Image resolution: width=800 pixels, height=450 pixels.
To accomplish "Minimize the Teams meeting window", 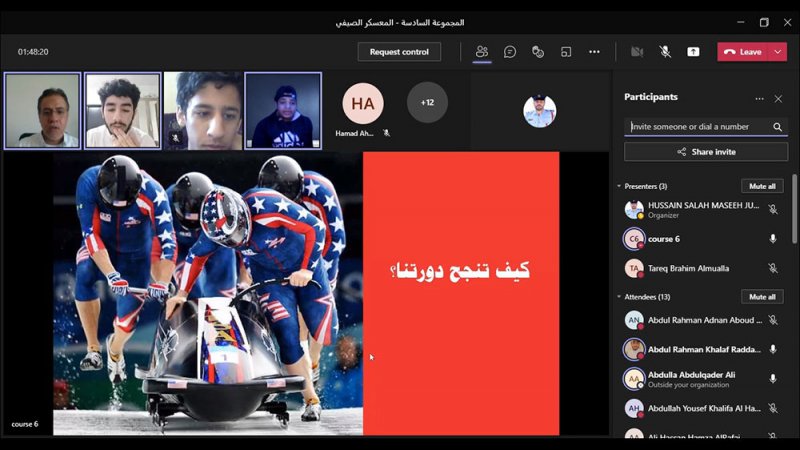I will coord(741,22).
